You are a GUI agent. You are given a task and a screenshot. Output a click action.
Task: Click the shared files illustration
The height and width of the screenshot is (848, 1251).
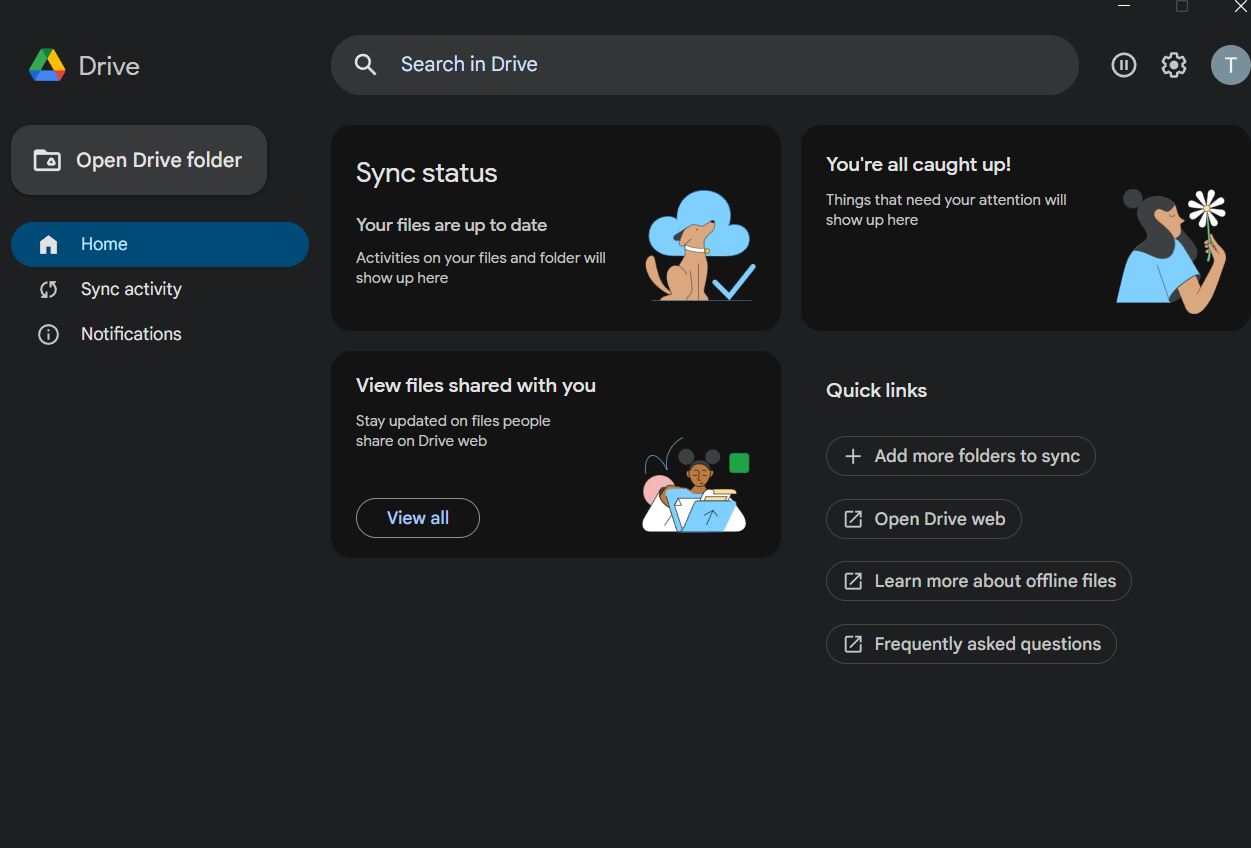696,485
